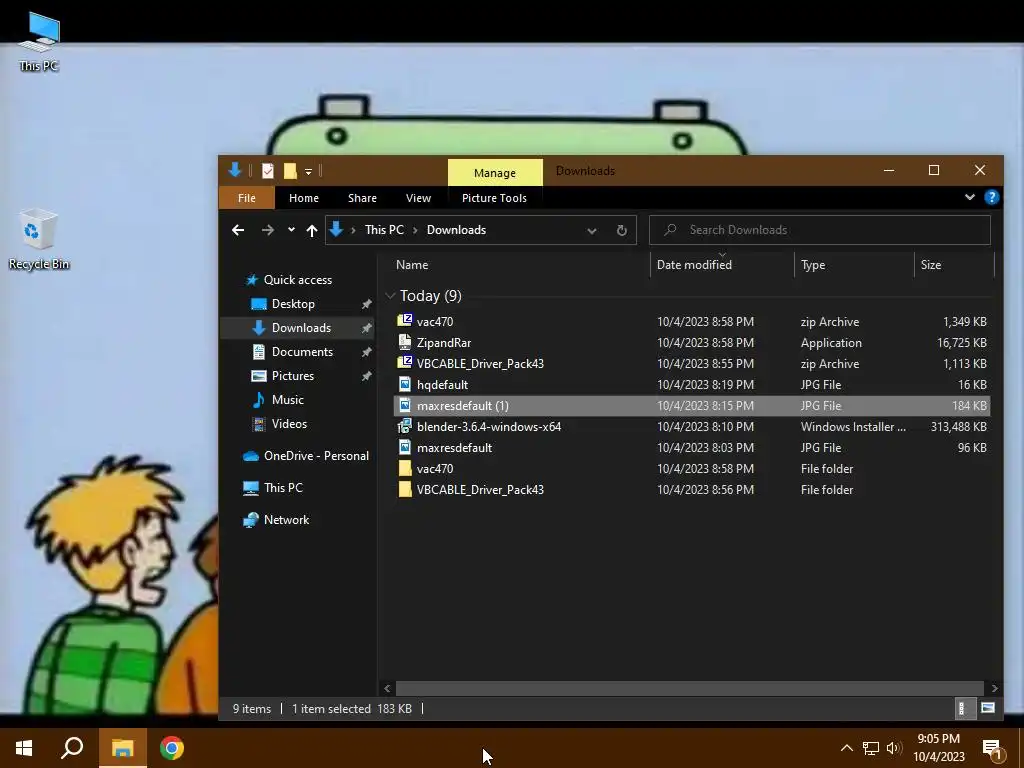Select the hqdefault JPG file
The width and height of the screenshot is (1024, 768).
tap(692, 385)
